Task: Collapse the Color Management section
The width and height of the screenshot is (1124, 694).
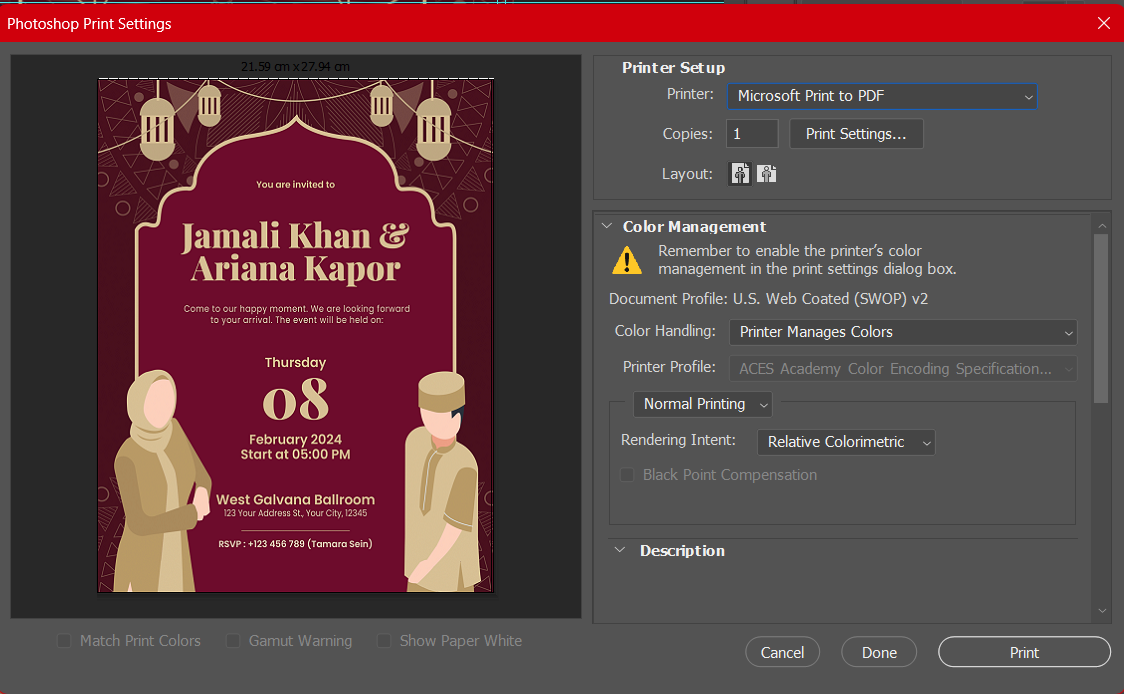Action: 607,227
